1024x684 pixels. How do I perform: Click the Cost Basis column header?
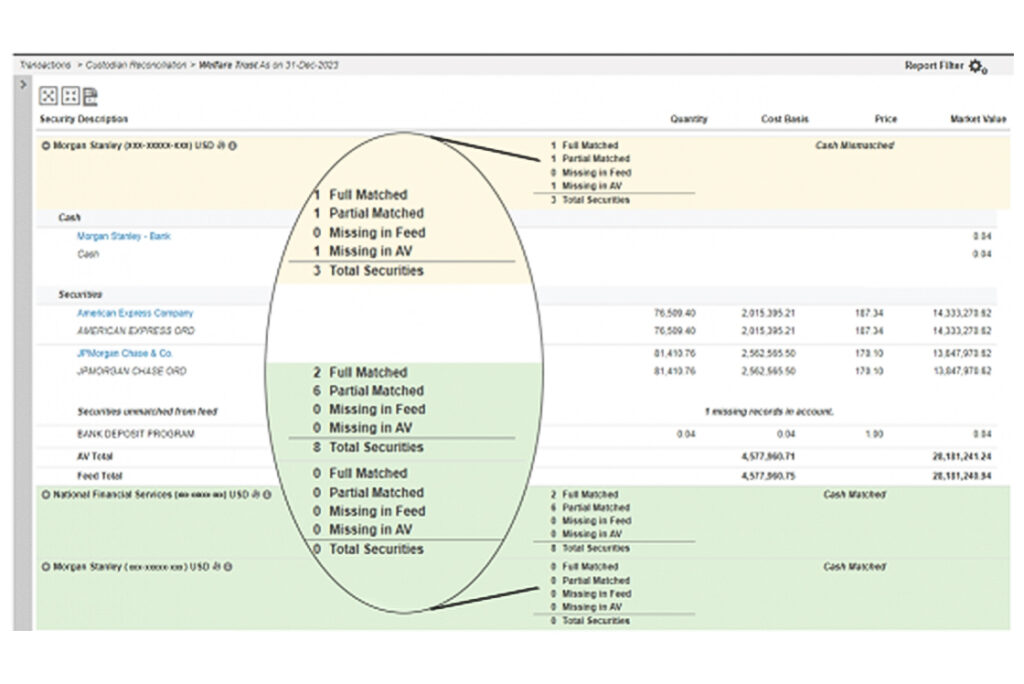point(784,119)
